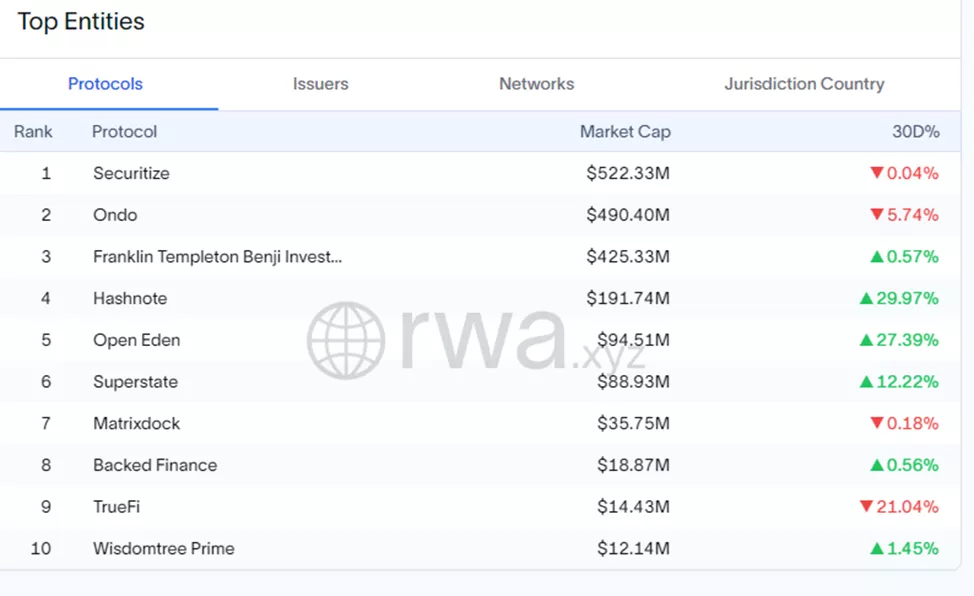Click the red down arrow beside TrueFi's 21.04%

(866, 507)
